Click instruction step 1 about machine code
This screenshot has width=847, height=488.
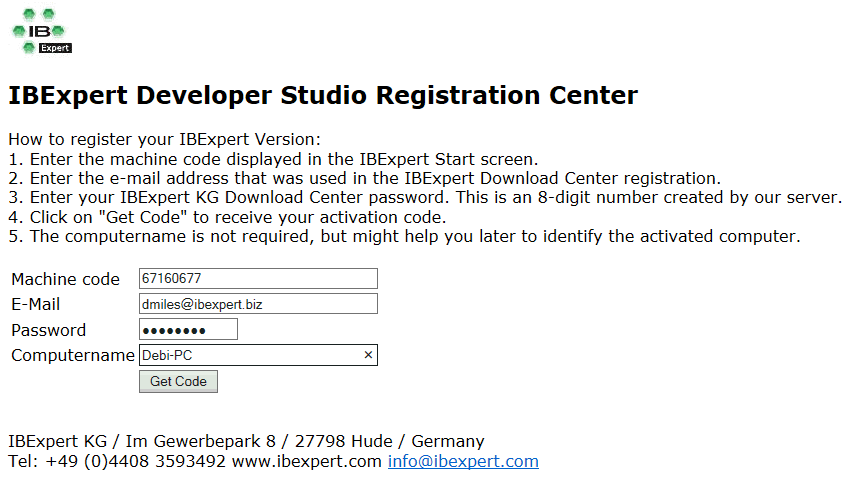coord(273,159)
